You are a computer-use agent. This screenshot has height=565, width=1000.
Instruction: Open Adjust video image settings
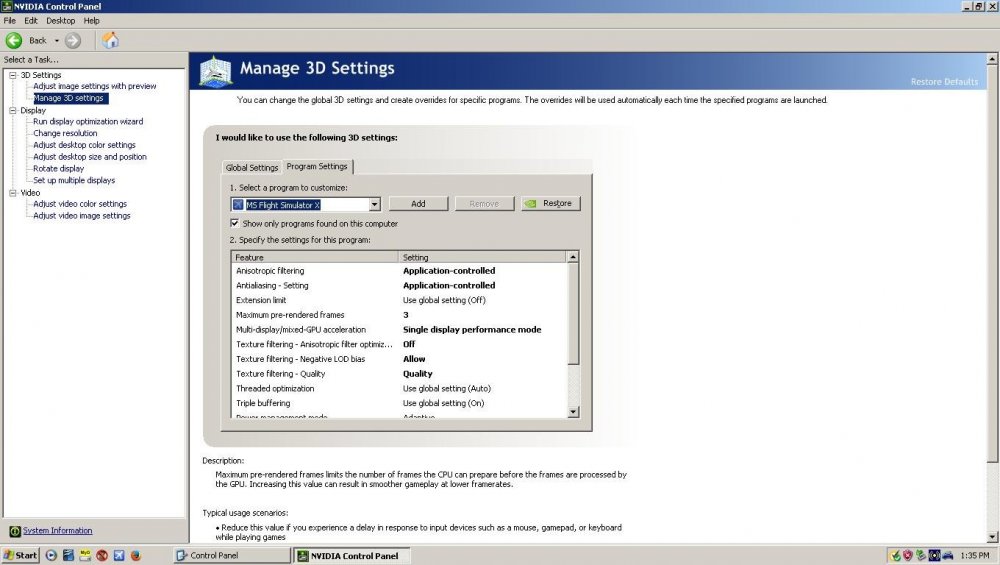(x=82, y=216)
